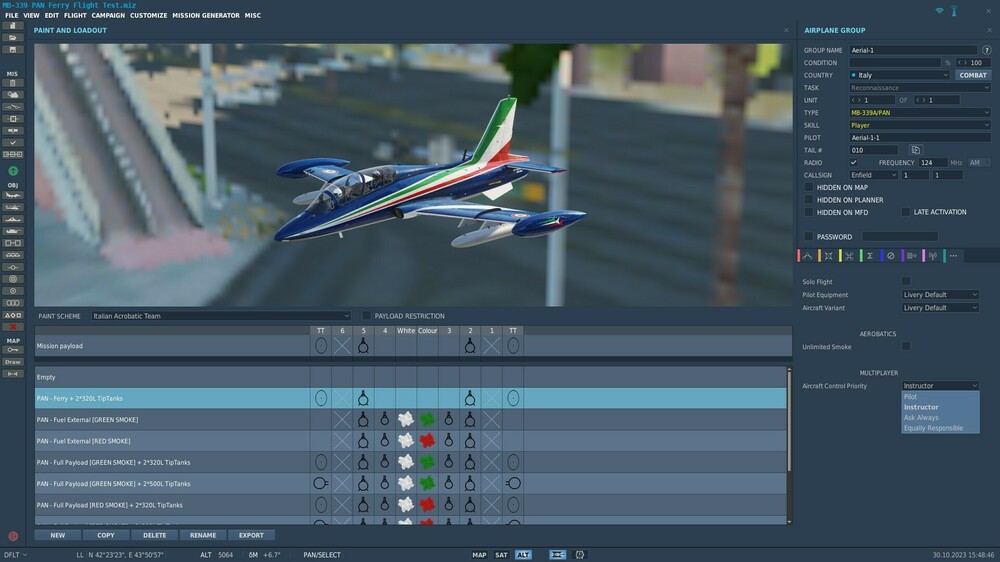This screenshot has width=1000, height=562.
Task: Click the EXPORT payload button
Action: [x=251, y=535]
